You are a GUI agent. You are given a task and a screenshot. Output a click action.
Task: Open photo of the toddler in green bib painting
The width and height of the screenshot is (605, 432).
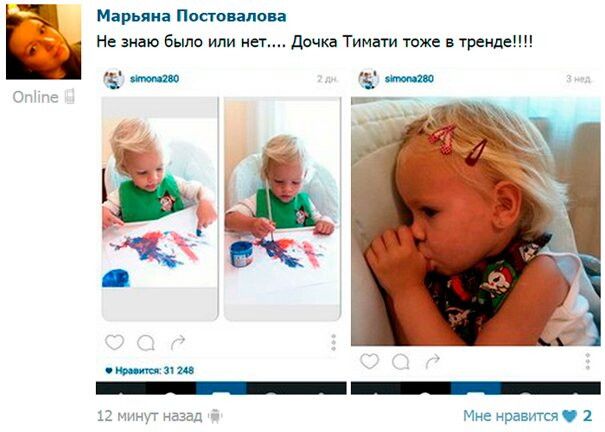[221, 209]
